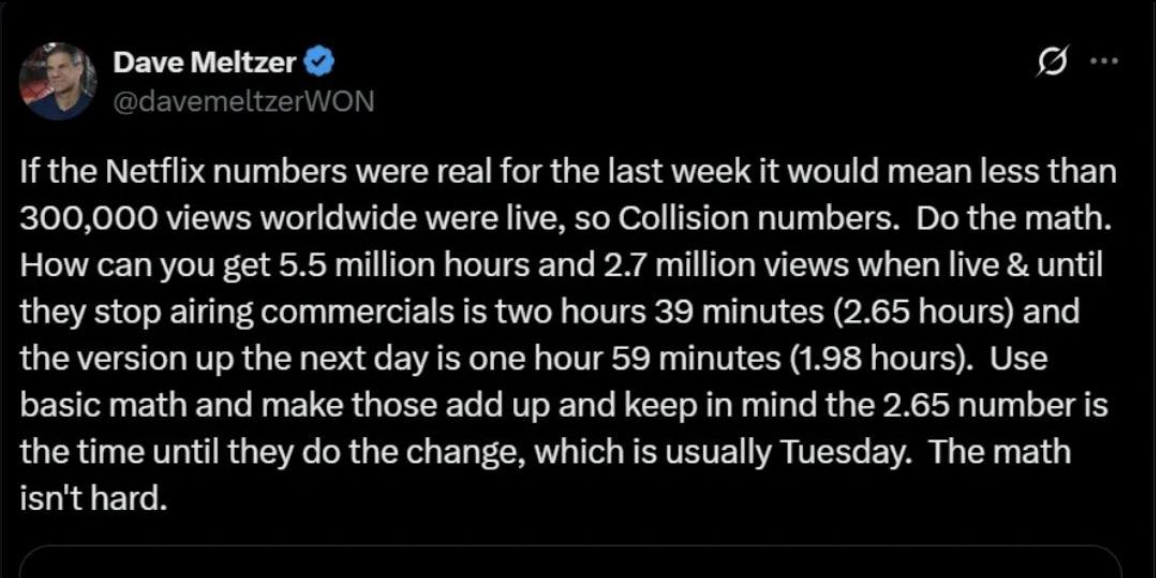Screen dimensions: 1156x578
Task: Click the embedded quoted post card below
Action: 570,561
